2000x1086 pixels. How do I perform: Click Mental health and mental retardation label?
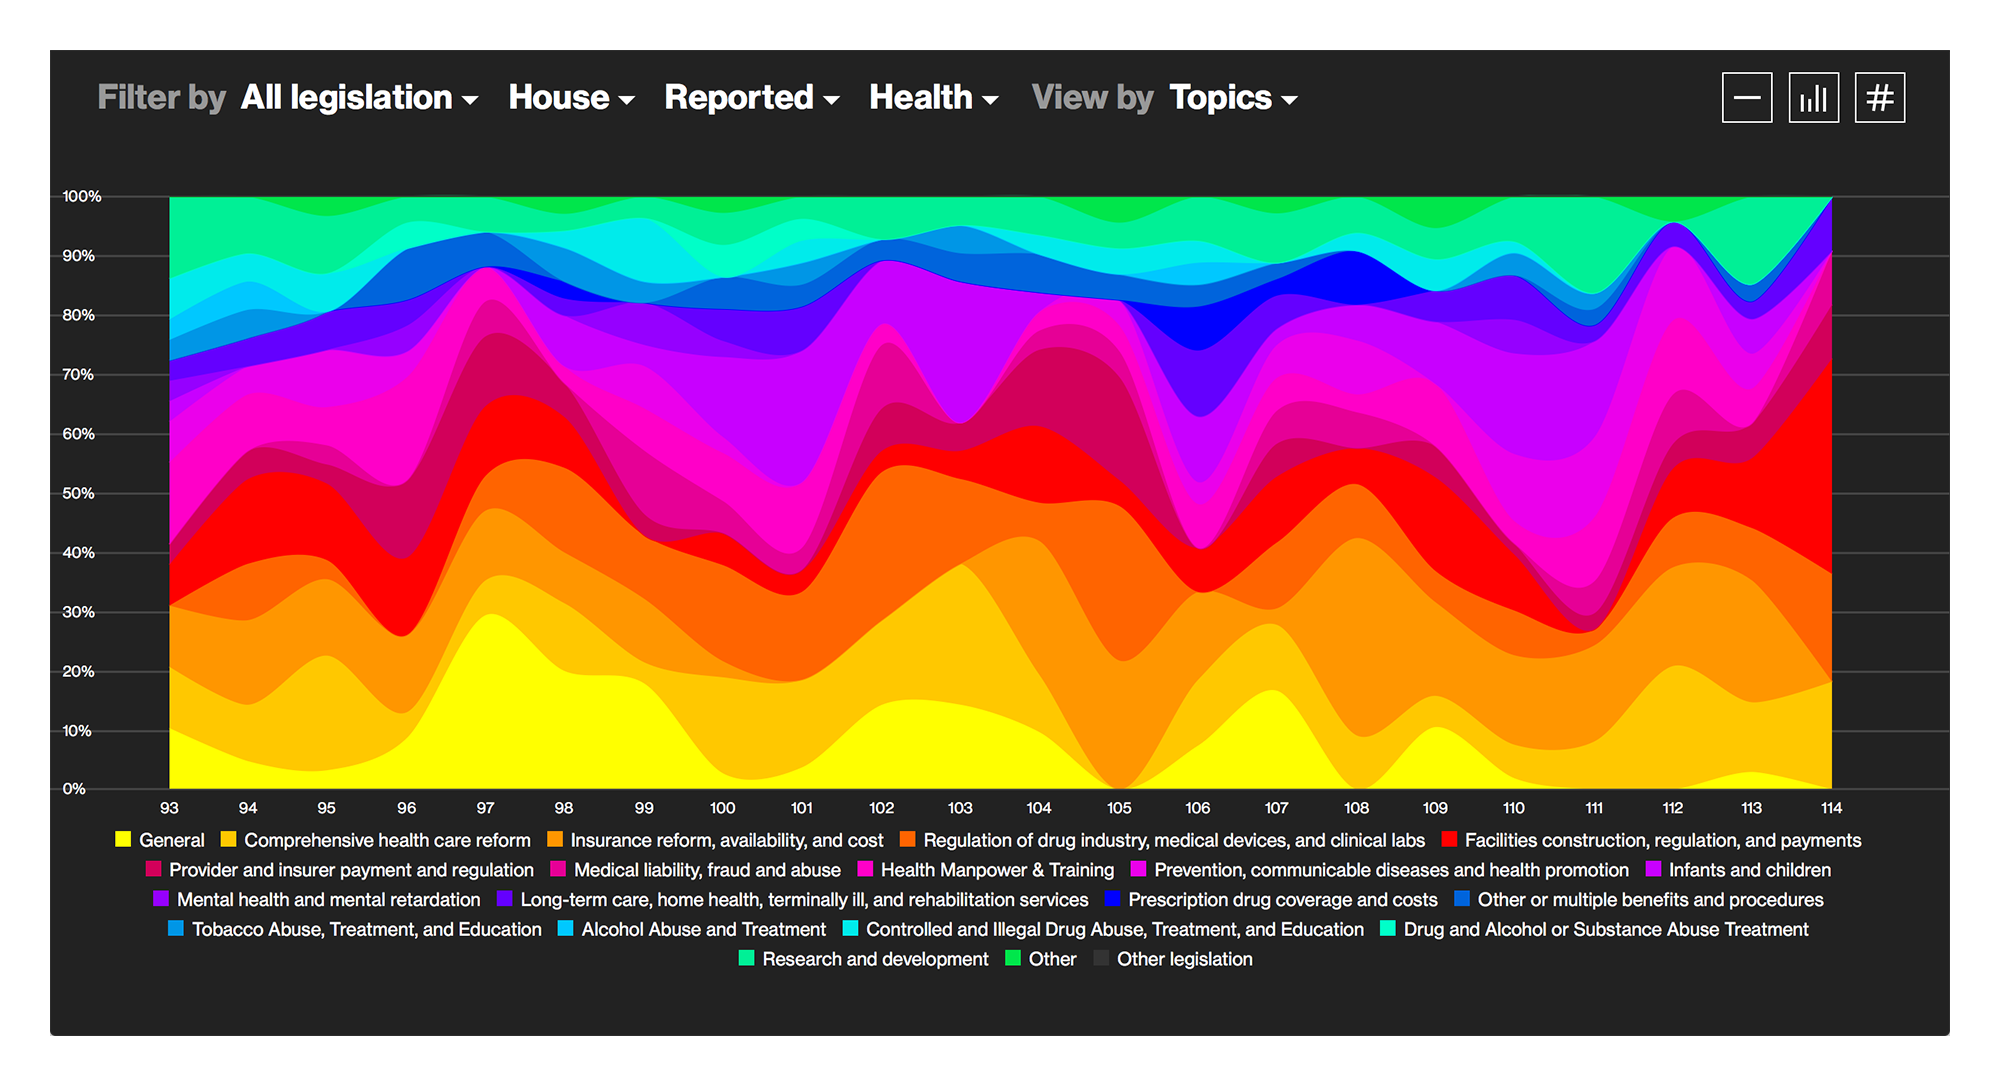[328, 900]
